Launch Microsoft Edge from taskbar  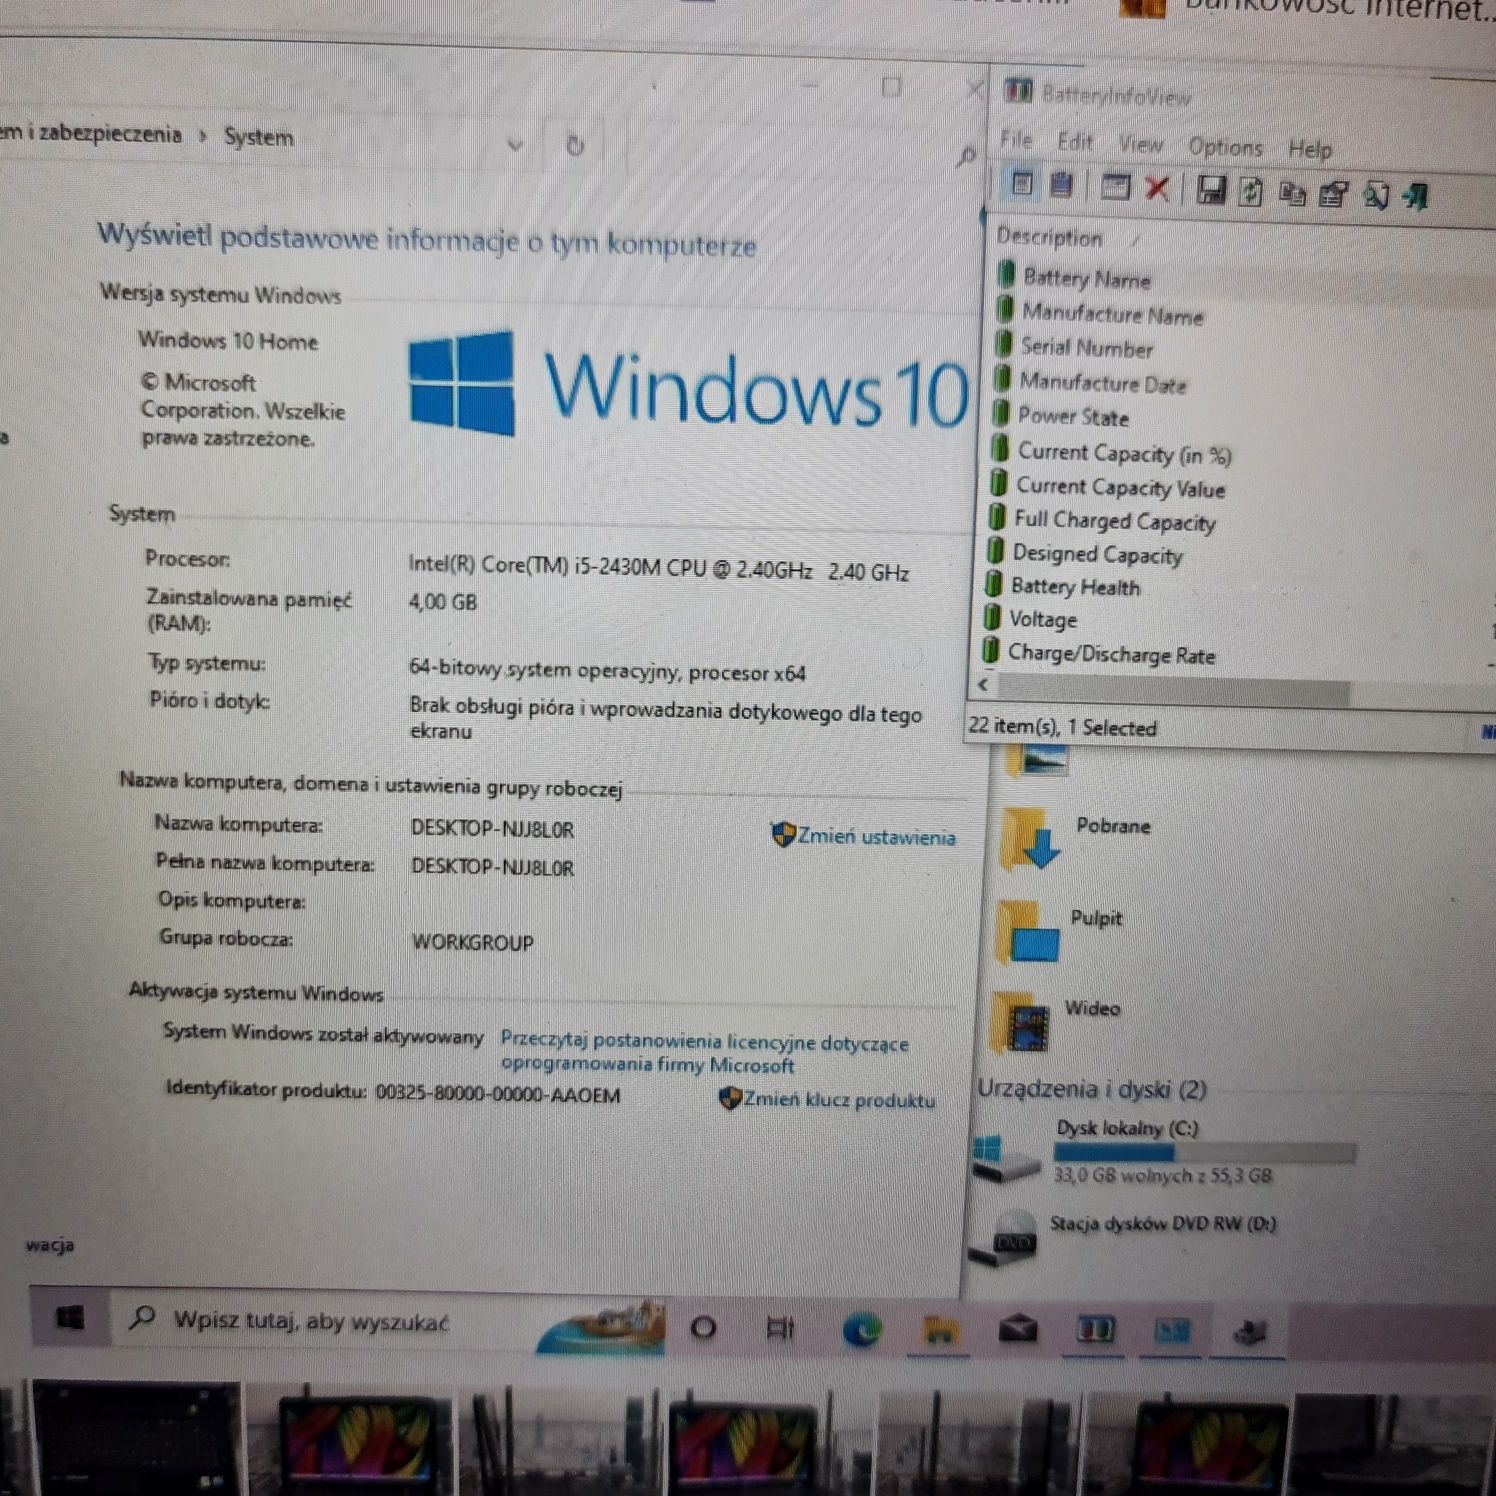861,1329
